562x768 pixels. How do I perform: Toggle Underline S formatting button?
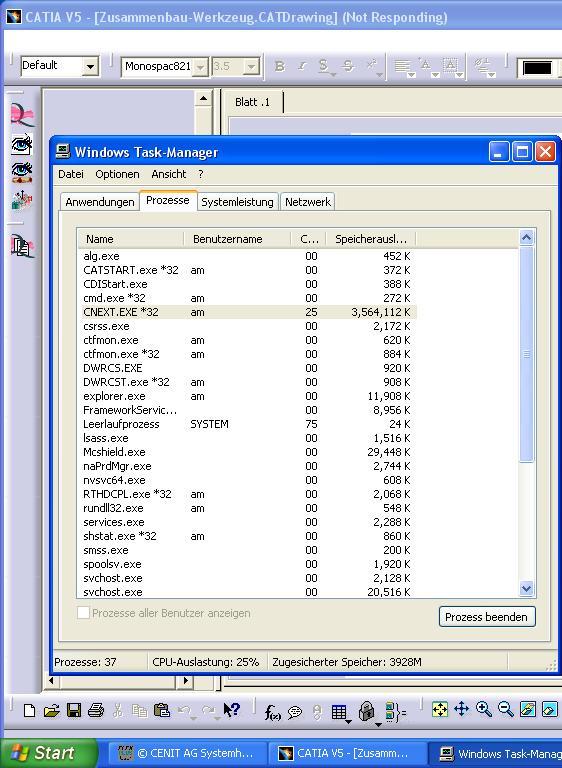[323, 66]
